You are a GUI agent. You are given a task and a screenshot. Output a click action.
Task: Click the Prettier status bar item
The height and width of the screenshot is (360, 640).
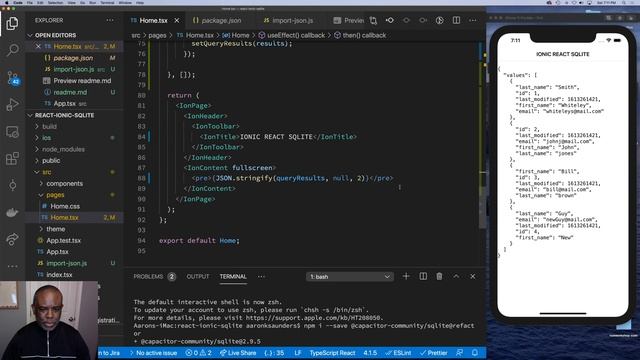(x=433, y=353)
